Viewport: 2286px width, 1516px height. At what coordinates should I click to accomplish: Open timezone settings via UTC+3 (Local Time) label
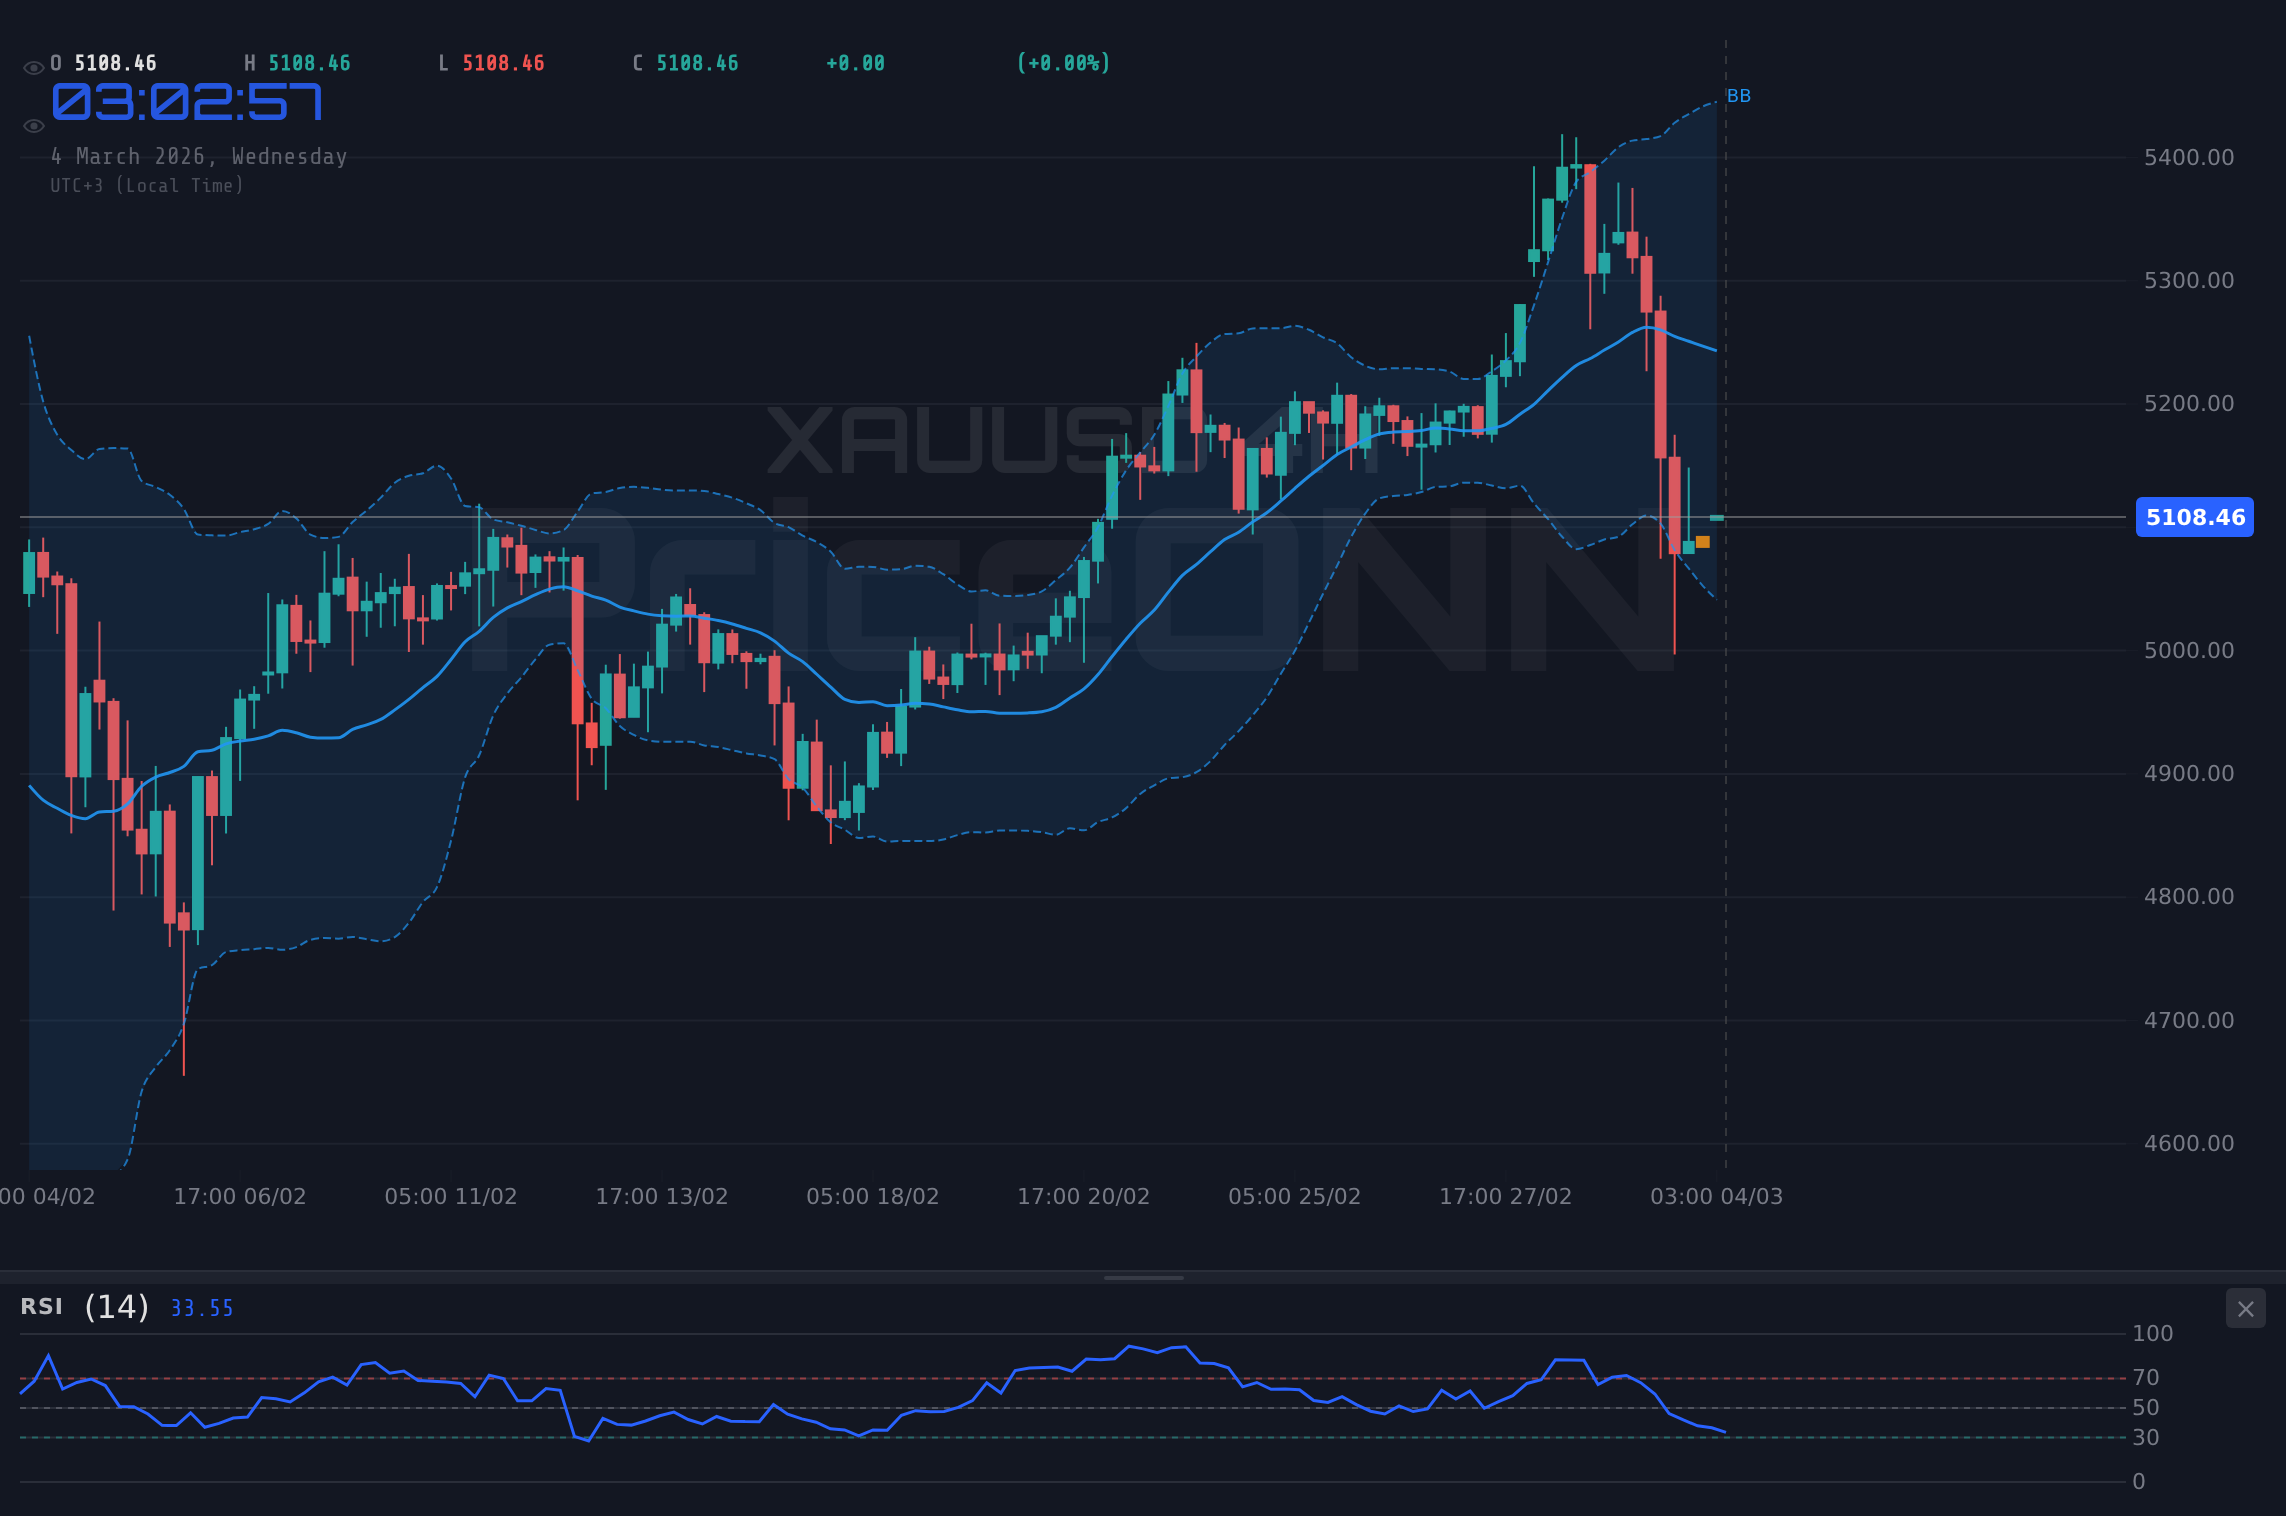[147, 185]
